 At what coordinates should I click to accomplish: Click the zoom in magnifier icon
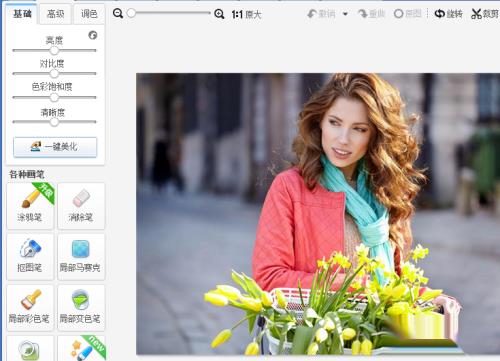click(x=219, y=14)
